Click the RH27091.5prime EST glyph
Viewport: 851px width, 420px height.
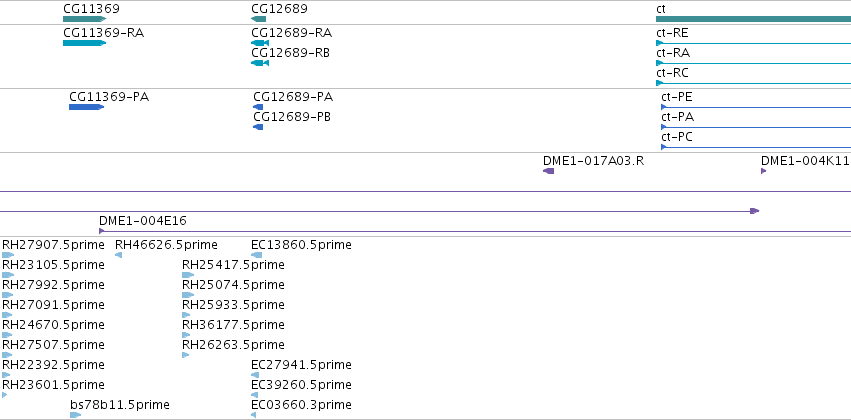7,315
